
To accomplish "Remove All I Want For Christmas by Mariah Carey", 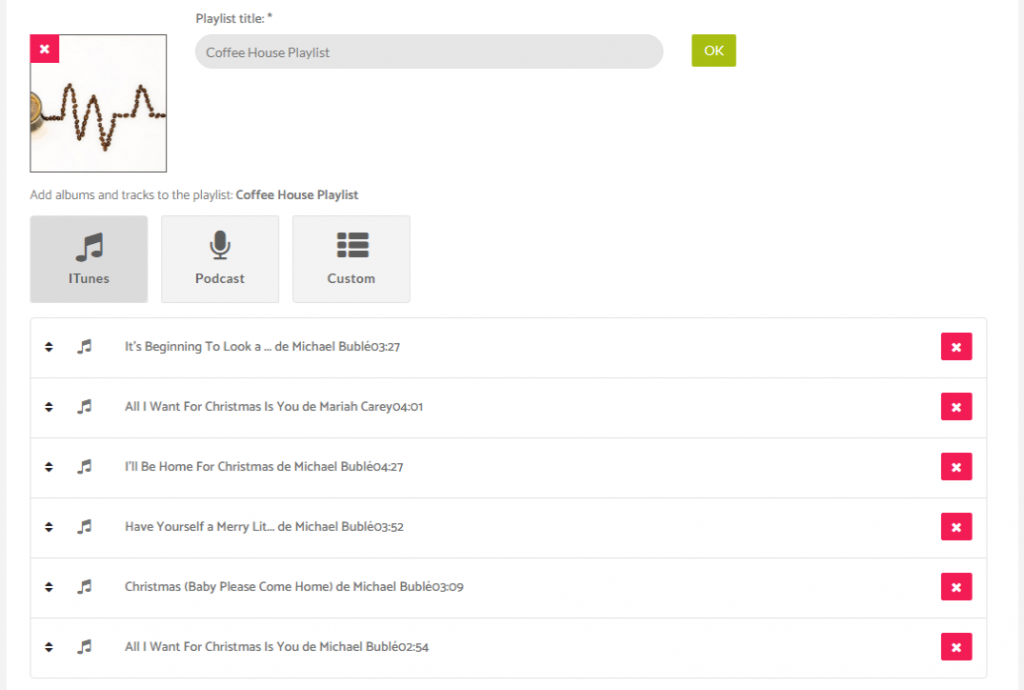I will (956, 407).
